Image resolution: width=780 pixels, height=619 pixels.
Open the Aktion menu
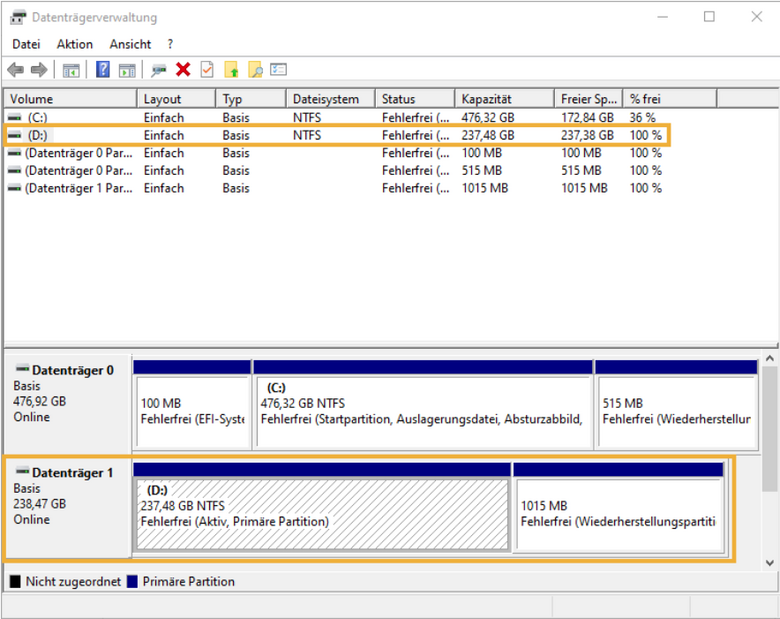75,44
